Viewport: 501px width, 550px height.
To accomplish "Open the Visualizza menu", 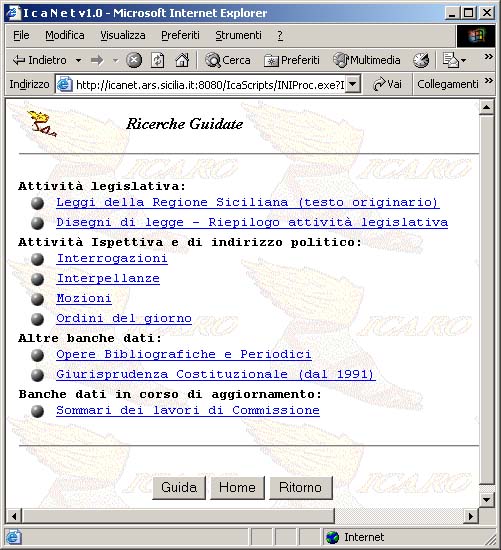I will click(123, 35).
